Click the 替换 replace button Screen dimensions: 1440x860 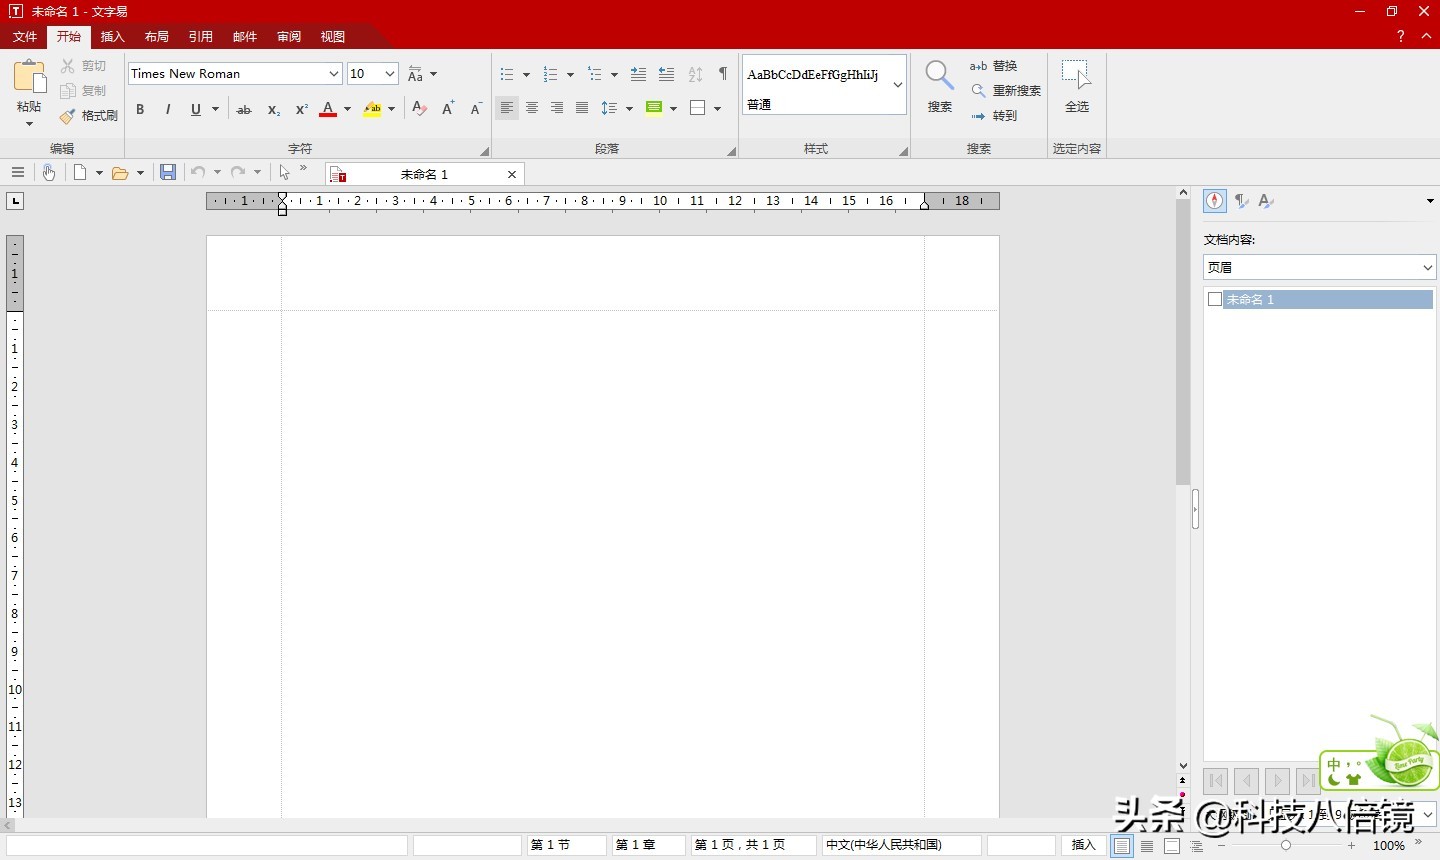(x=994, y=66)
